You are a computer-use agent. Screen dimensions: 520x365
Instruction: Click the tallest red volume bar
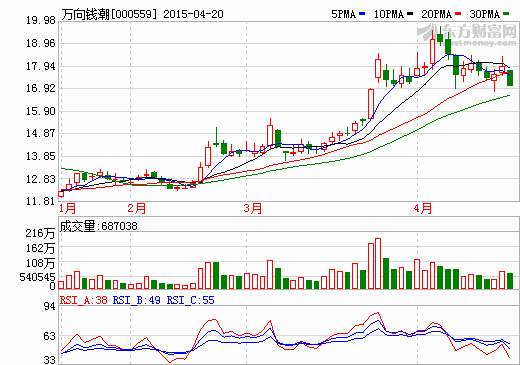coord(378,263)
